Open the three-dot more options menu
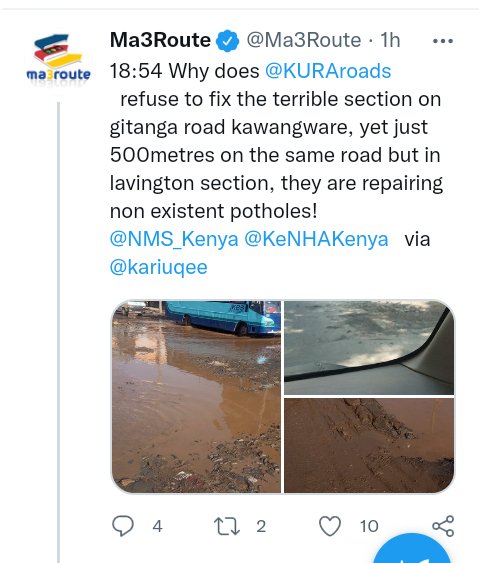This screenshot has width=480, height=563. click(443, 41)
